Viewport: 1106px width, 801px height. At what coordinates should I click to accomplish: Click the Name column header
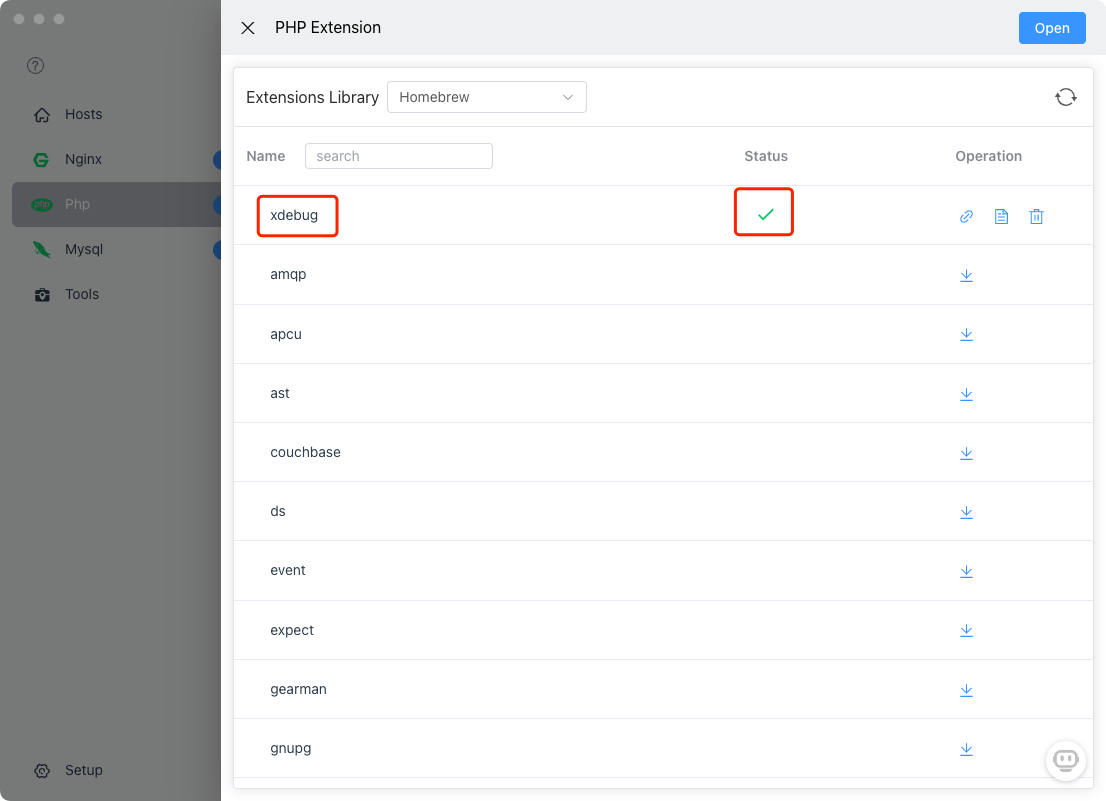tap(266, 156)
